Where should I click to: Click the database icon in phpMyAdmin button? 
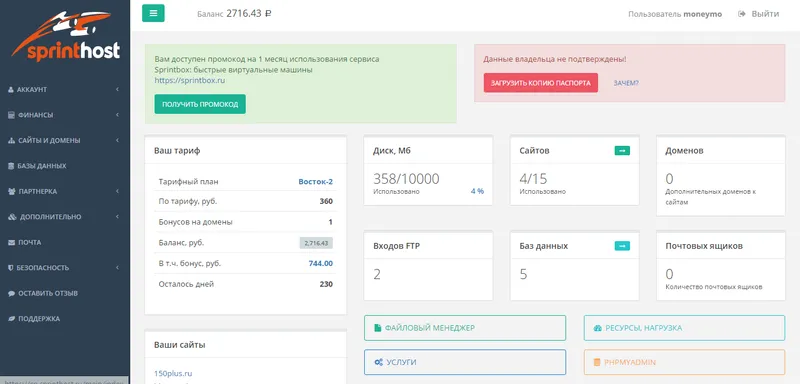click(x=597, y=362)
